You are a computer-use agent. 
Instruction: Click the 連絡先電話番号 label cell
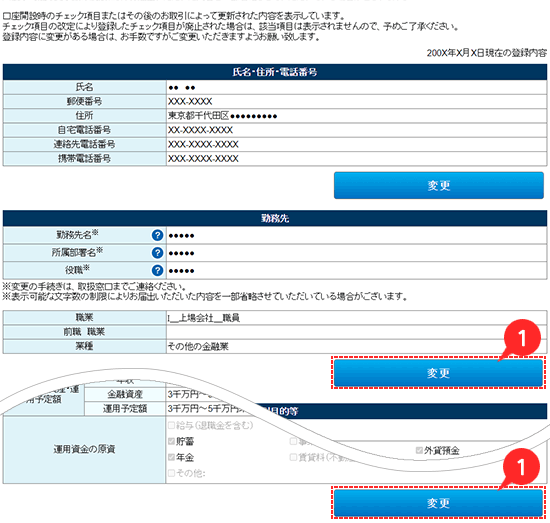point(84,144)
